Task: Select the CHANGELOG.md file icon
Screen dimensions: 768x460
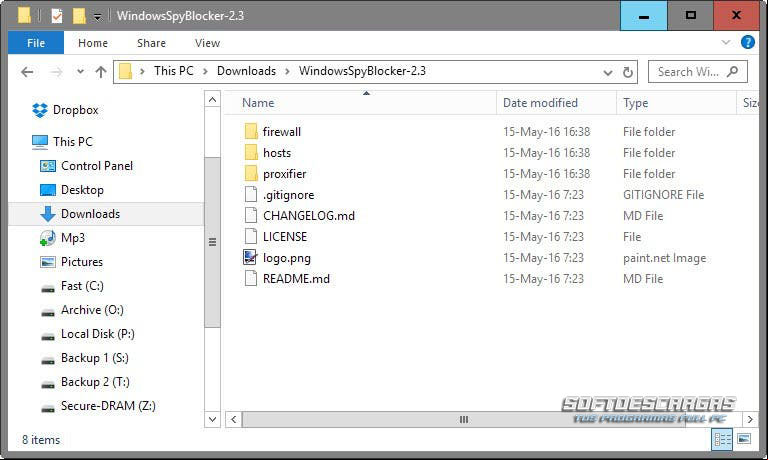Action: (251, 216)
